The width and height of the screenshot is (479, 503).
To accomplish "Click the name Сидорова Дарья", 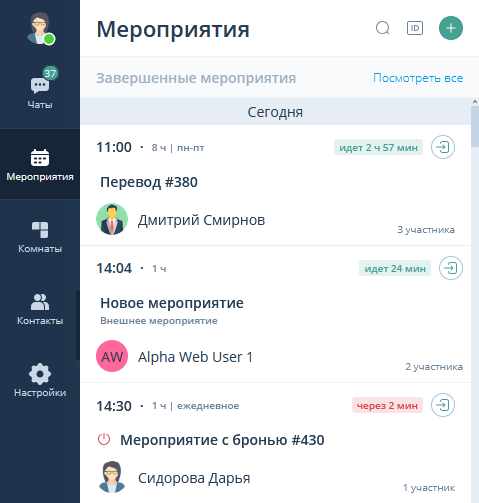I will [194, 478].
